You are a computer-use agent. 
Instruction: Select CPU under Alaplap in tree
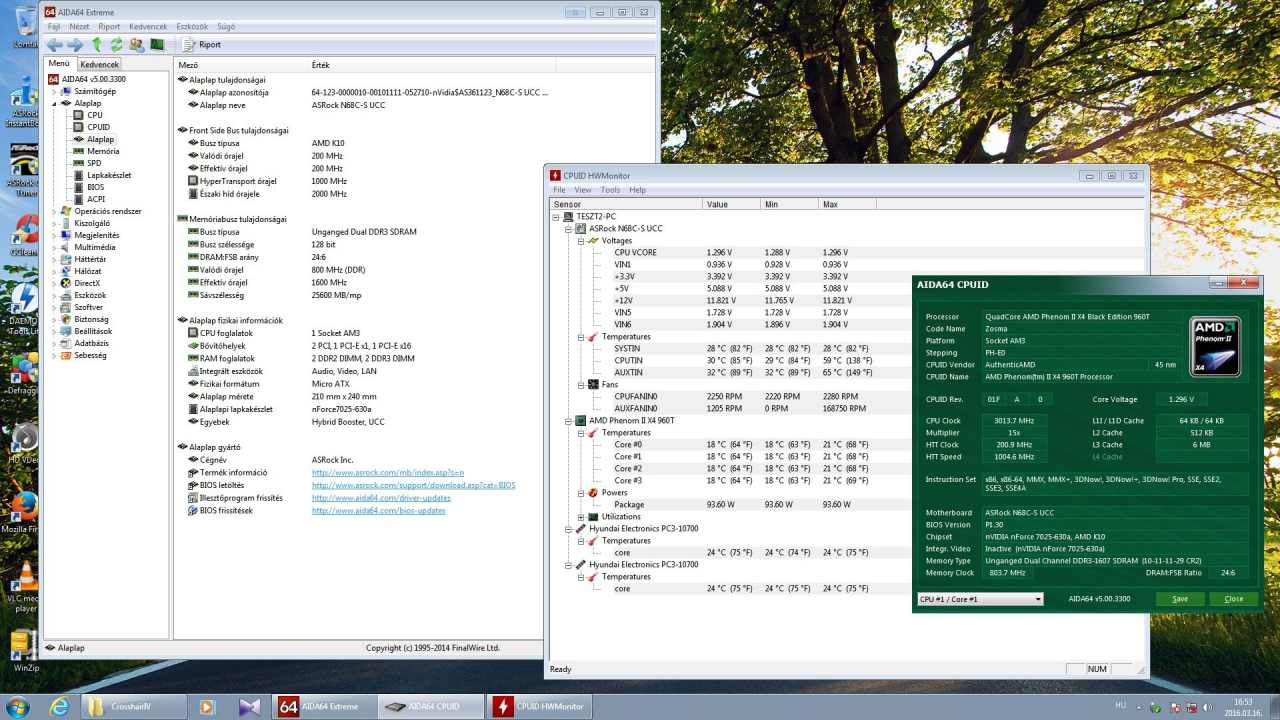coord(94,115)
